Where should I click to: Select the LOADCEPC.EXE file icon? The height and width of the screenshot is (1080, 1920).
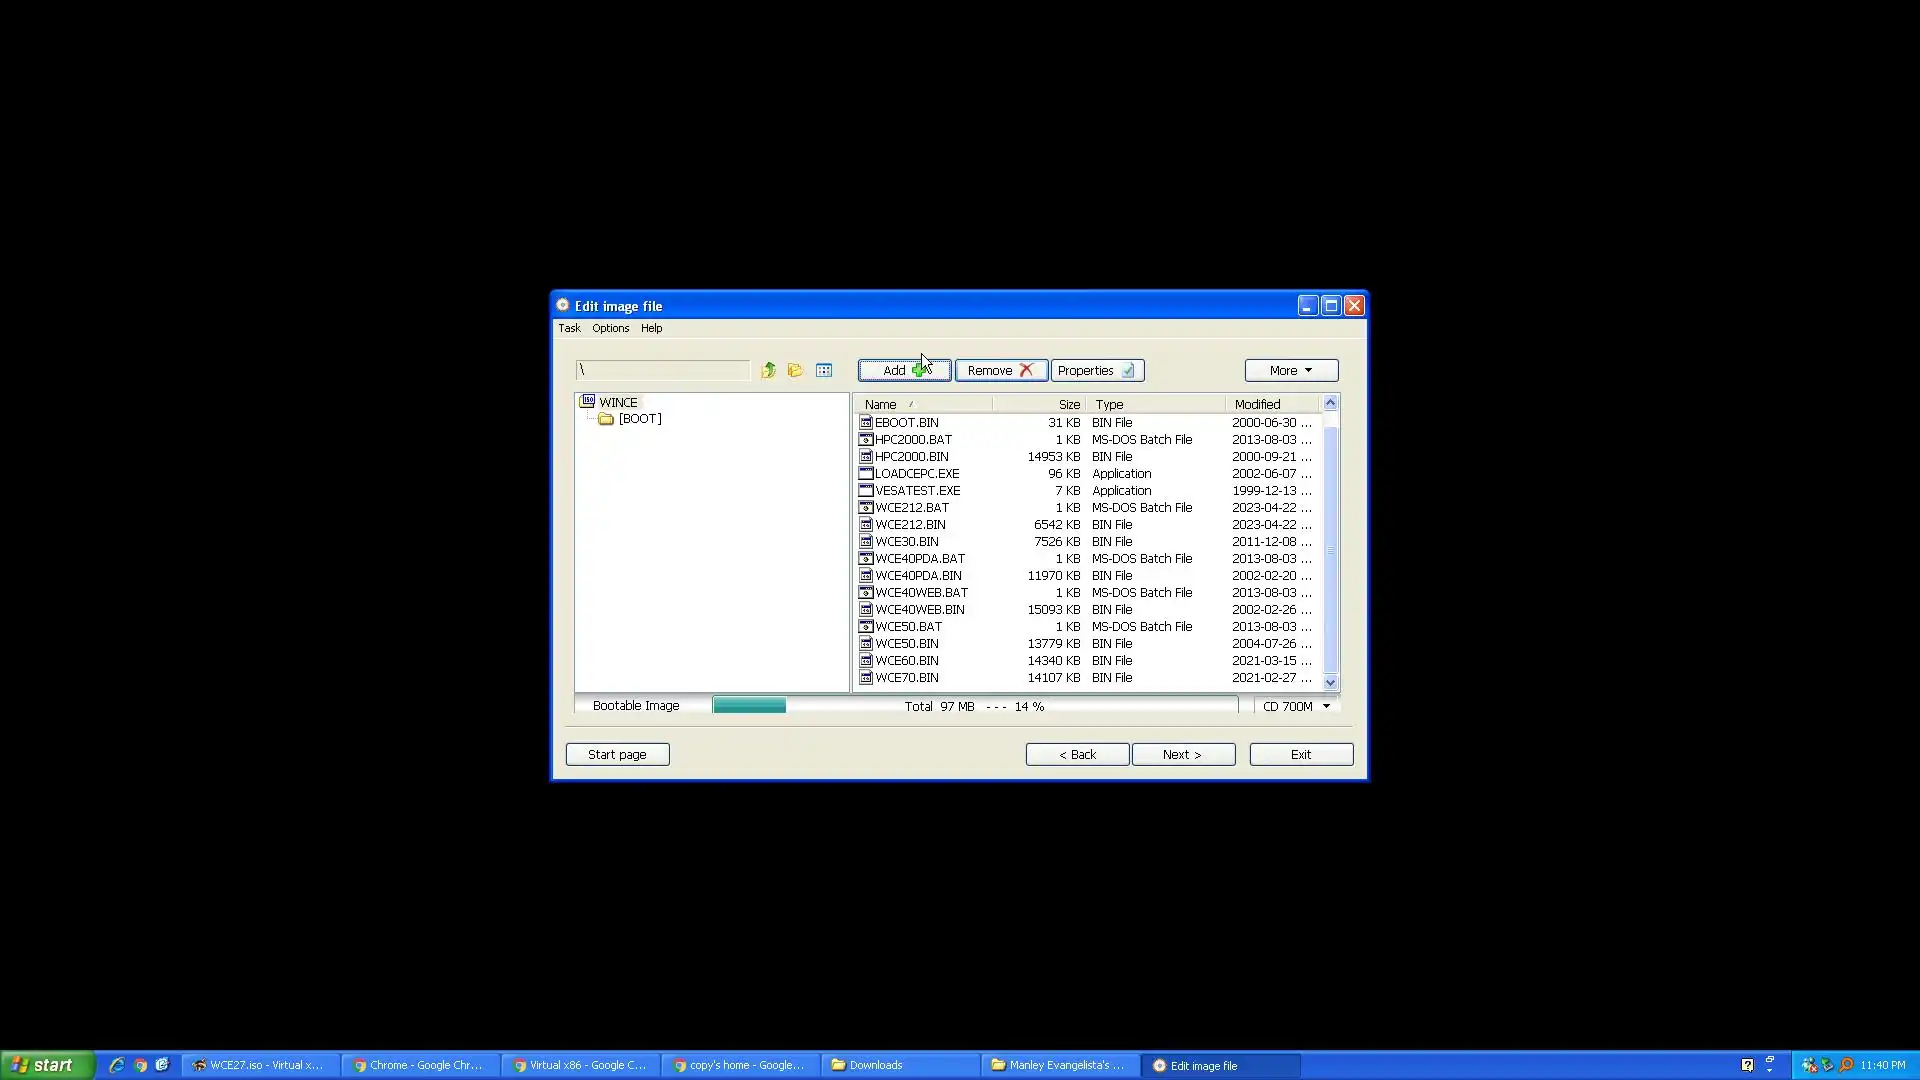coord(866,474)
